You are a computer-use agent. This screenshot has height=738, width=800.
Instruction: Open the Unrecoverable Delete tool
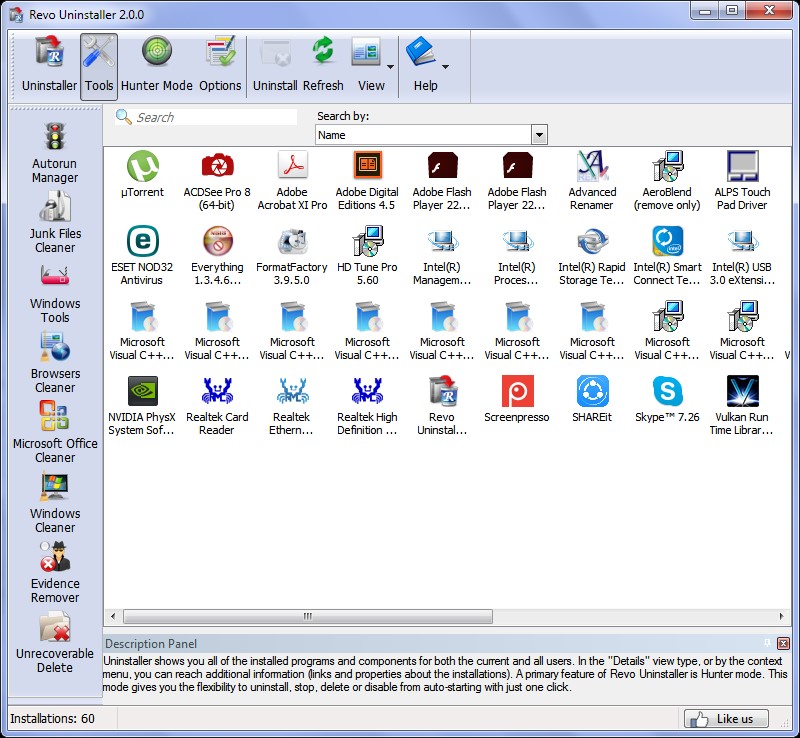[x=54, y=642]
